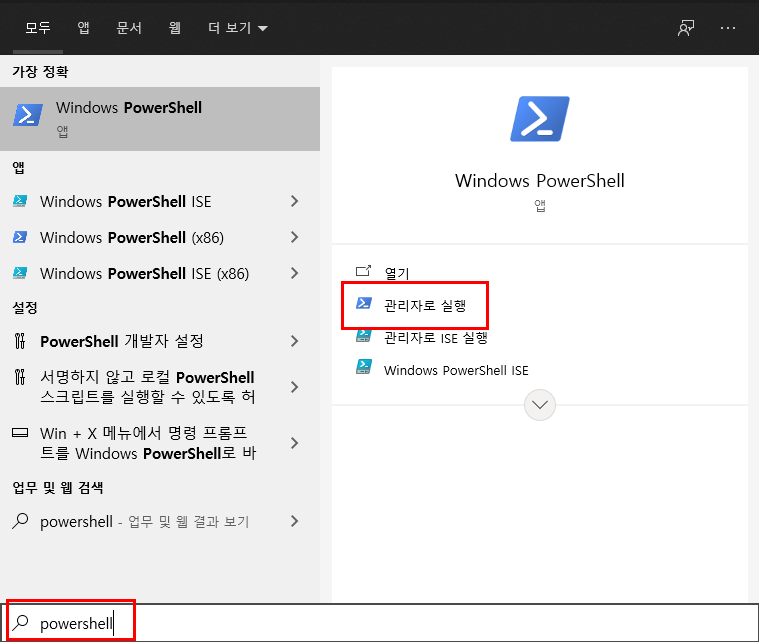Select the Windows PowerShell ISE app result

click(160, 201)
